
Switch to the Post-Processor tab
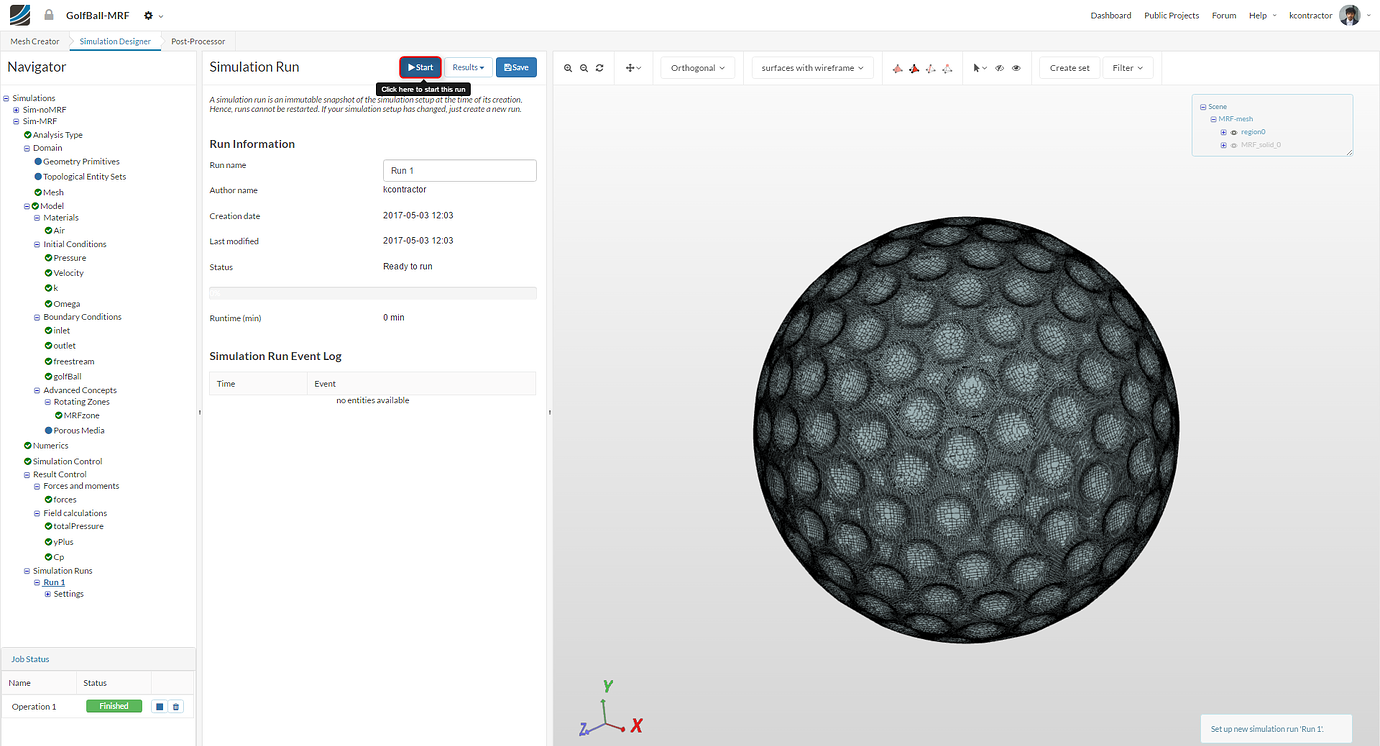tap(197, 41)
